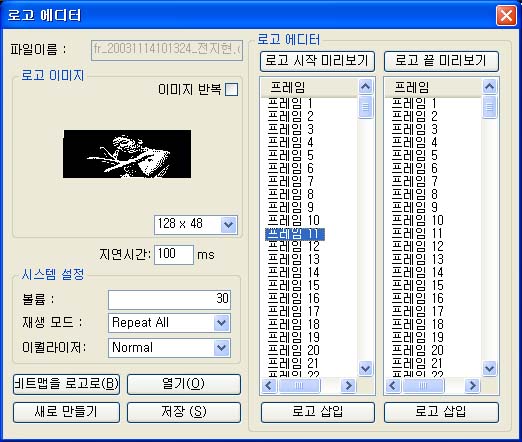Select 프레임 4 in the right list
This screenshot has height=442, width=522.
[415, 142]
